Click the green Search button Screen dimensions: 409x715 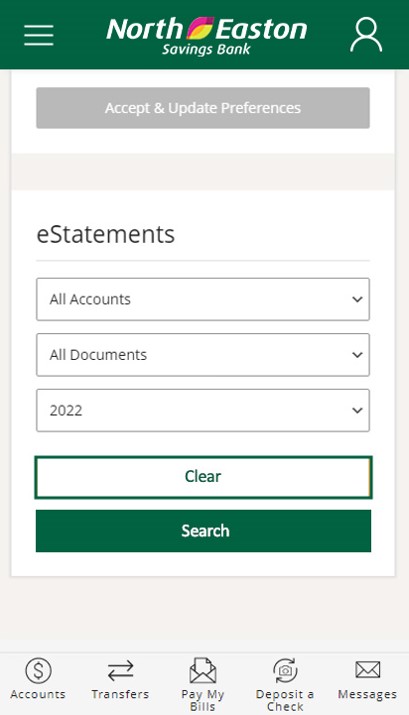[x=203, y=531]
